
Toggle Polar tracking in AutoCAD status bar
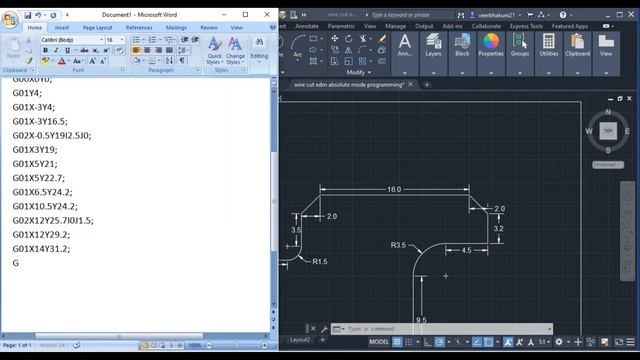pyautogui.click(x=439, y=342)
